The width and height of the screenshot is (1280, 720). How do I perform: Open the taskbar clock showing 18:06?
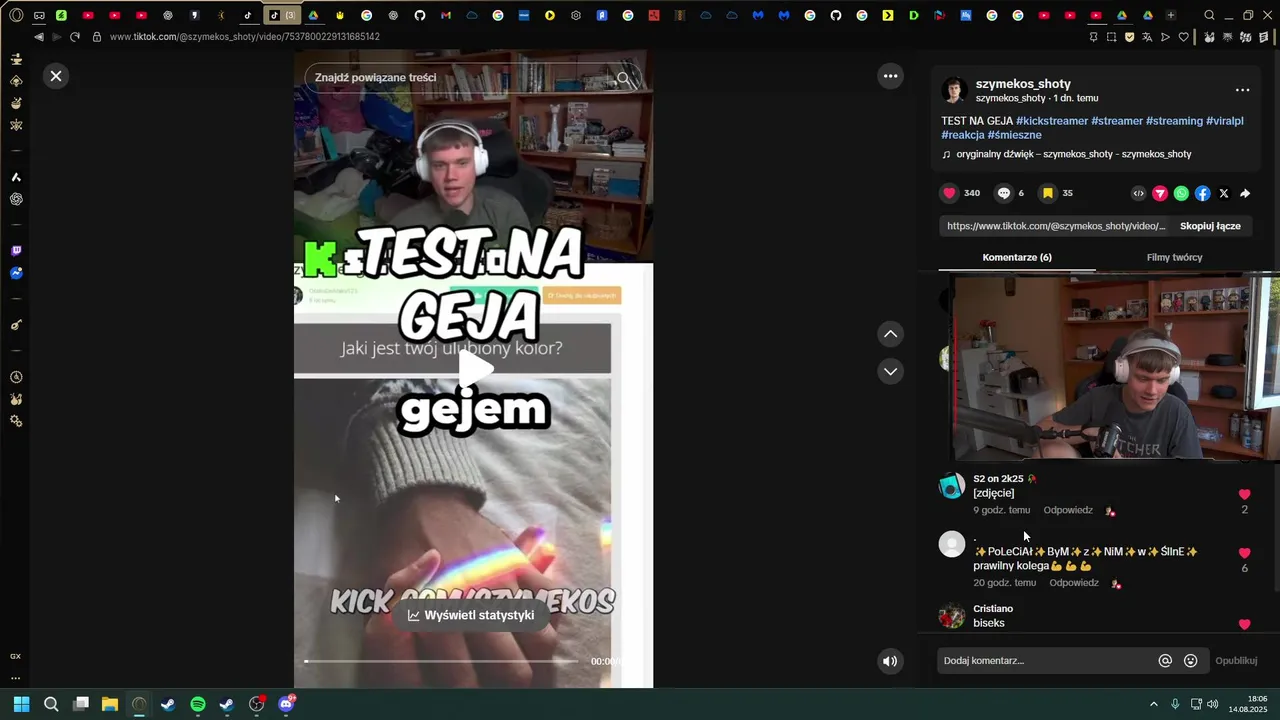point(1247,704)
